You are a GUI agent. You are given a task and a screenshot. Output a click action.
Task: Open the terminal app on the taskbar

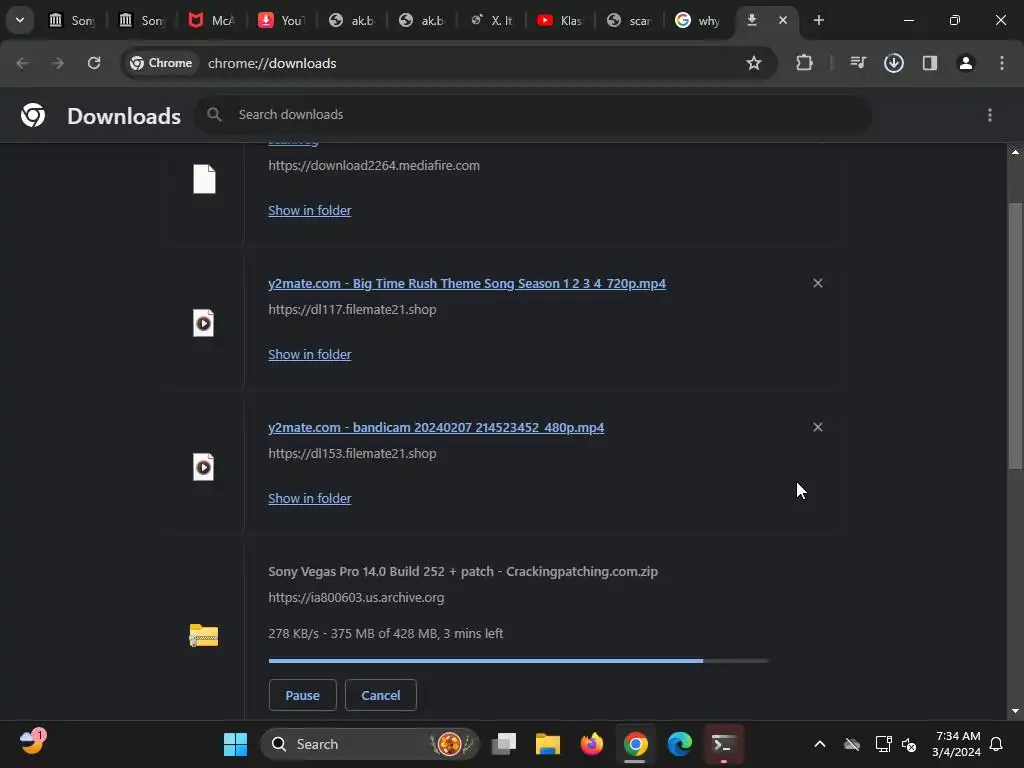click(x=723, y=744)
